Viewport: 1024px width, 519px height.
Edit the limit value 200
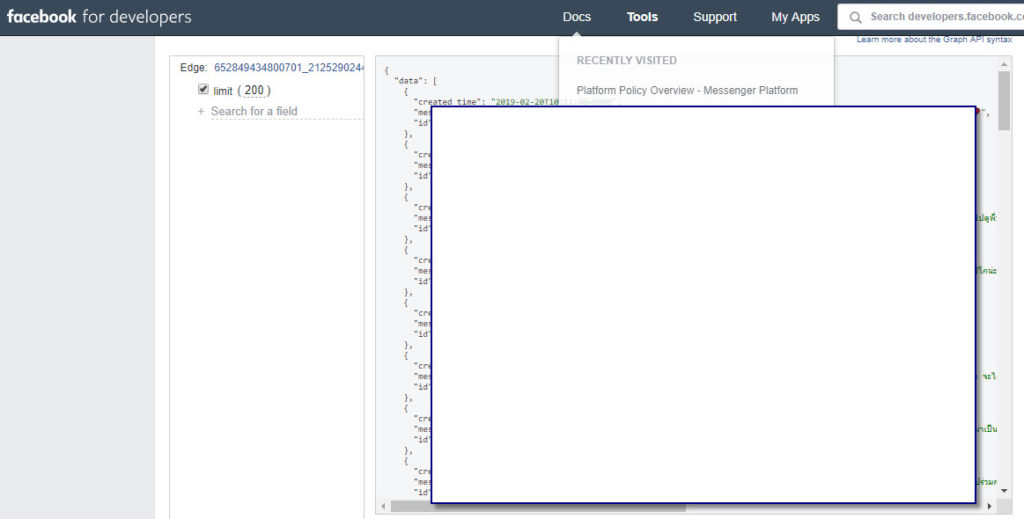(254, 91)
